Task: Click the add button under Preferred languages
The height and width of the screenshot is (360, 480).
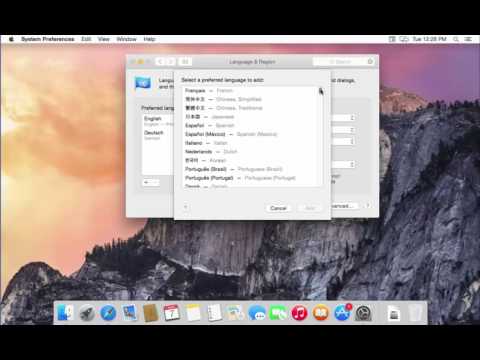Action: coord(147,182)
